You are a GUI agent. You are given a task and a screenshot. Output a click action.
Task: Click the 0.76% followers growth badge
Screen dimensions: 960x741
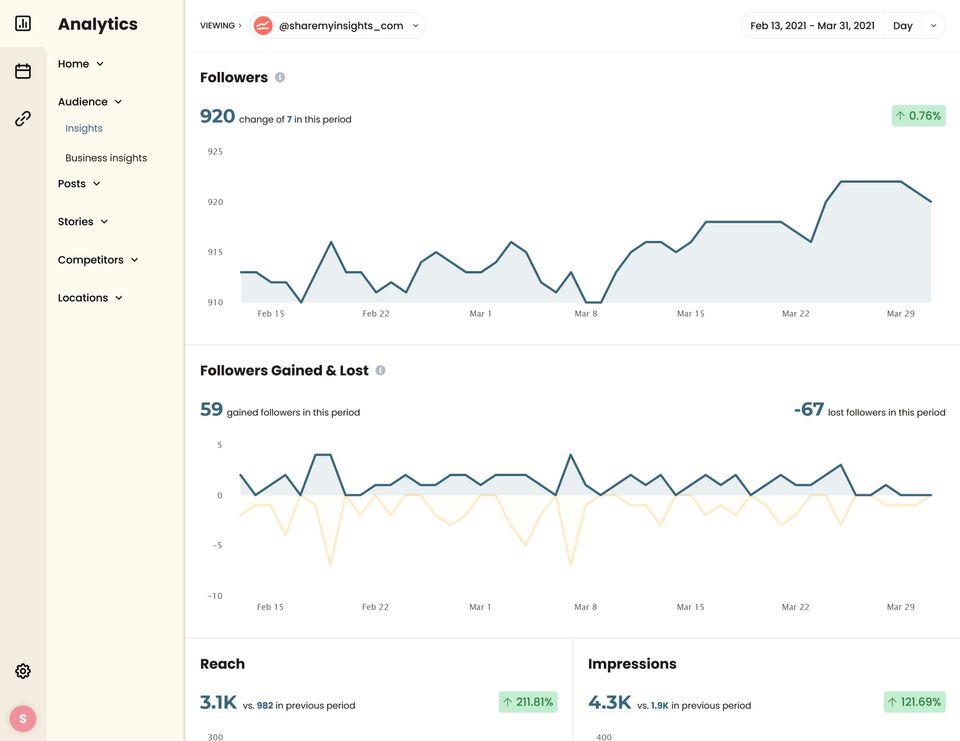(x=918, y=116)
